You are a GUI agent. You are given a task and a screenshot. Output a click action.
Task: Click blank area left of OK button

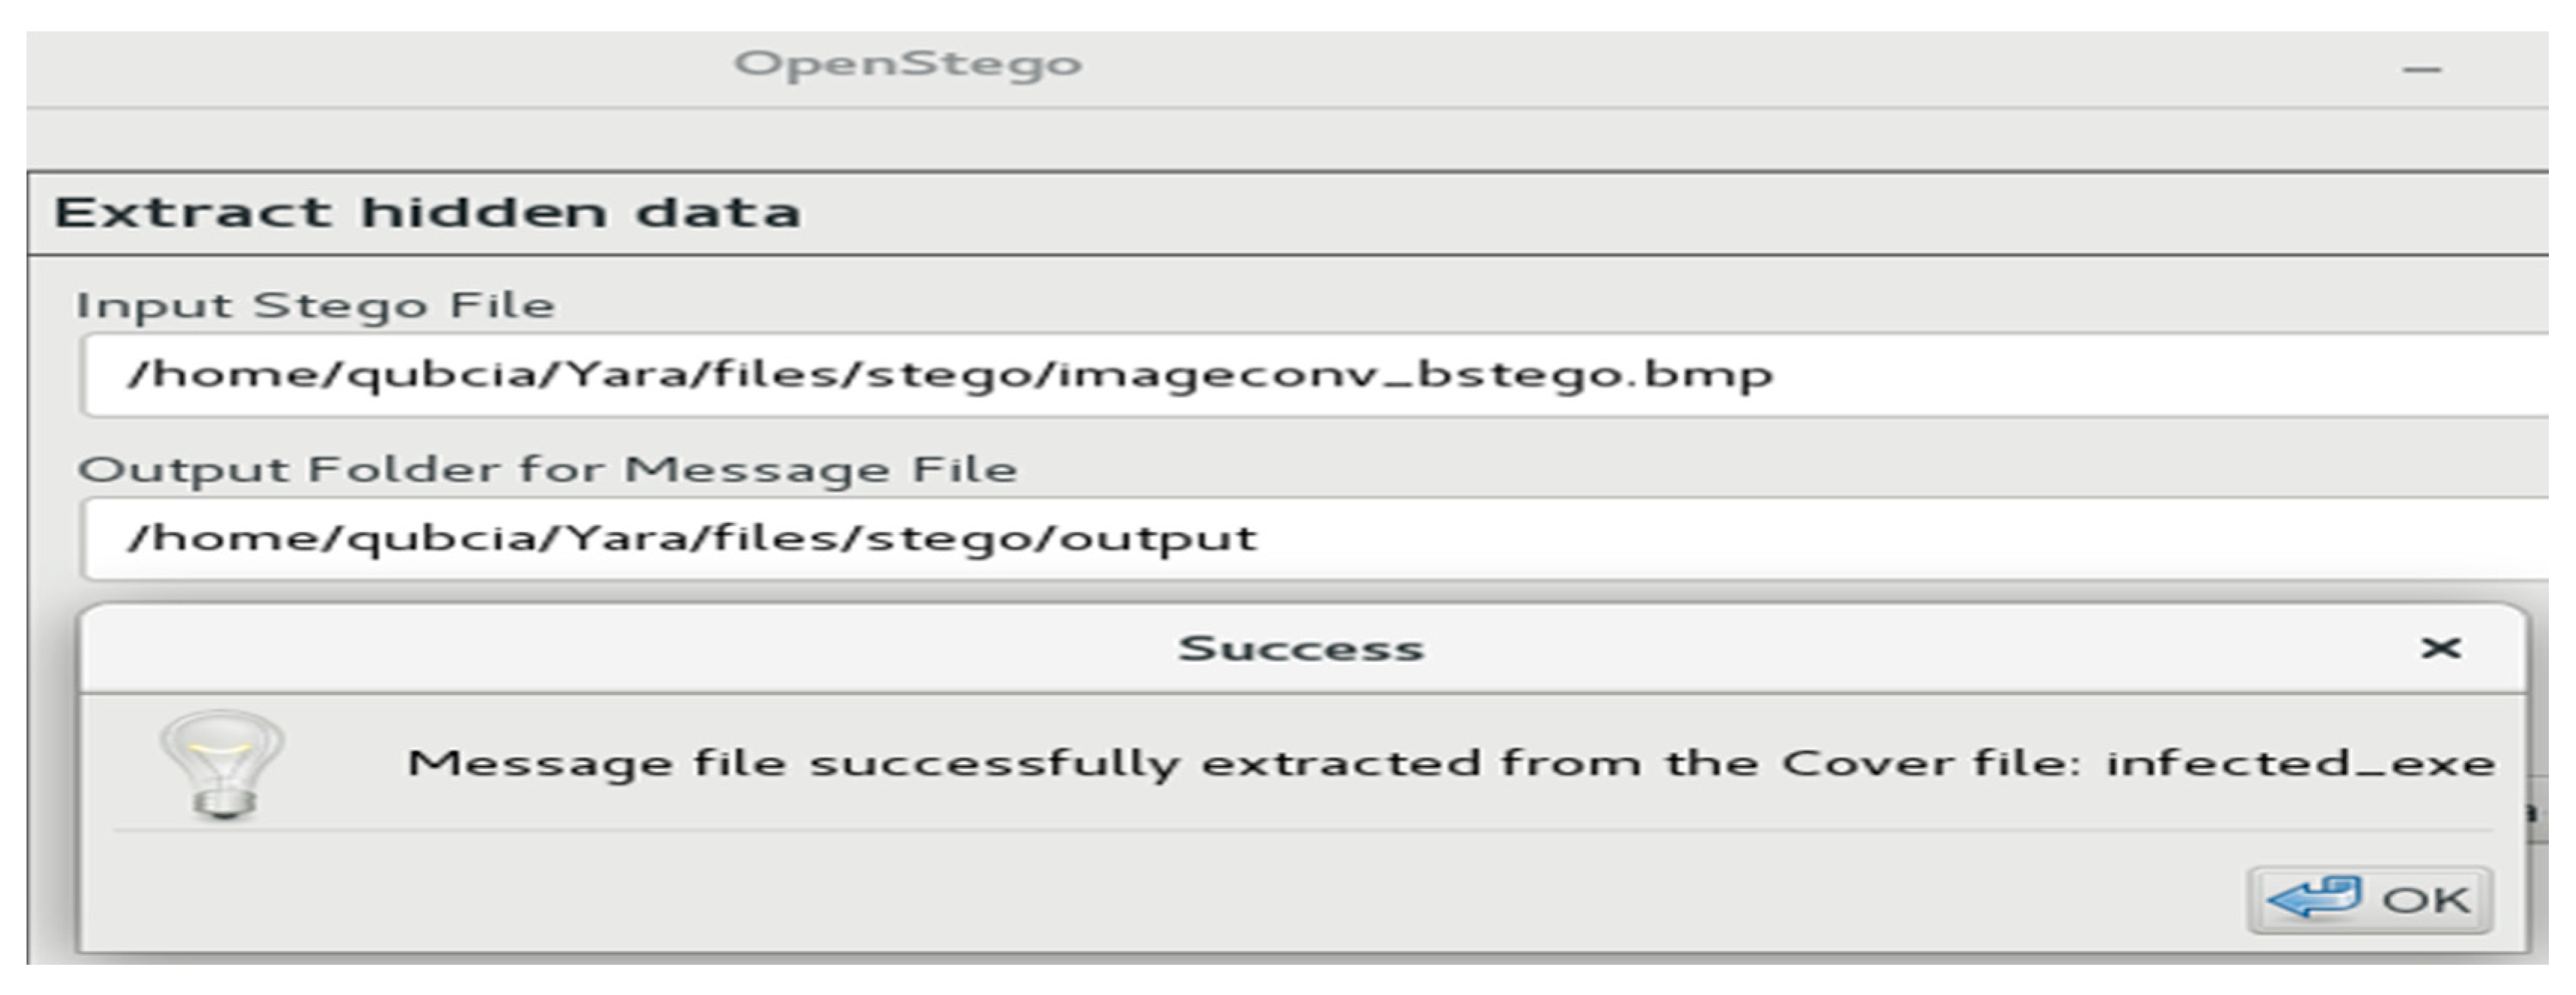1200,898
